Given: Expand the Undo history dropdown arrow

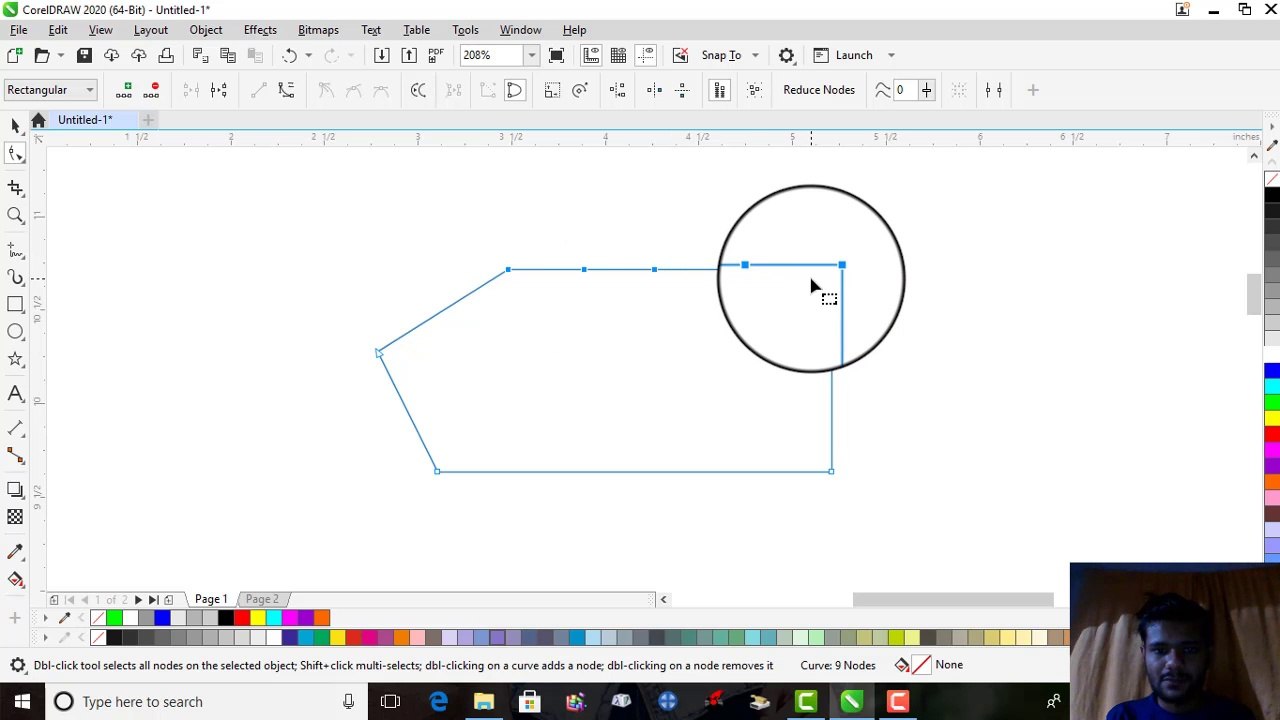Looking at the screenshot, I should click(x=308, y=55).
